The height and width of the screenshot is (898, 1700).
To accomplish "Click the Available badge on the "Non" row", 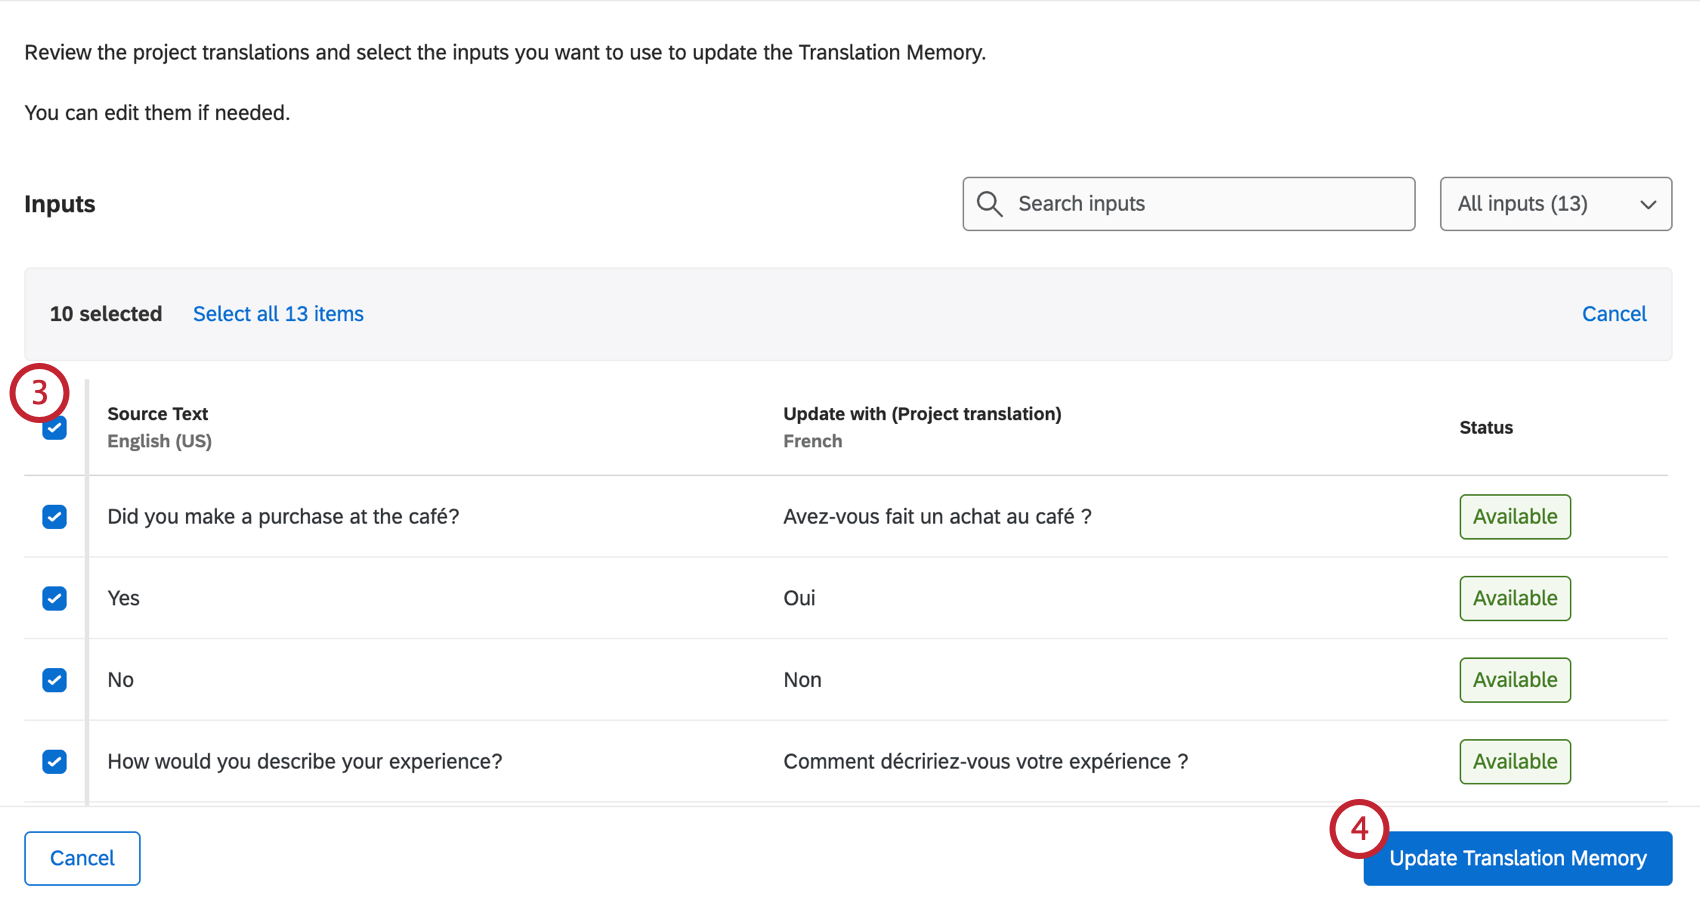I will [1514, 680].
